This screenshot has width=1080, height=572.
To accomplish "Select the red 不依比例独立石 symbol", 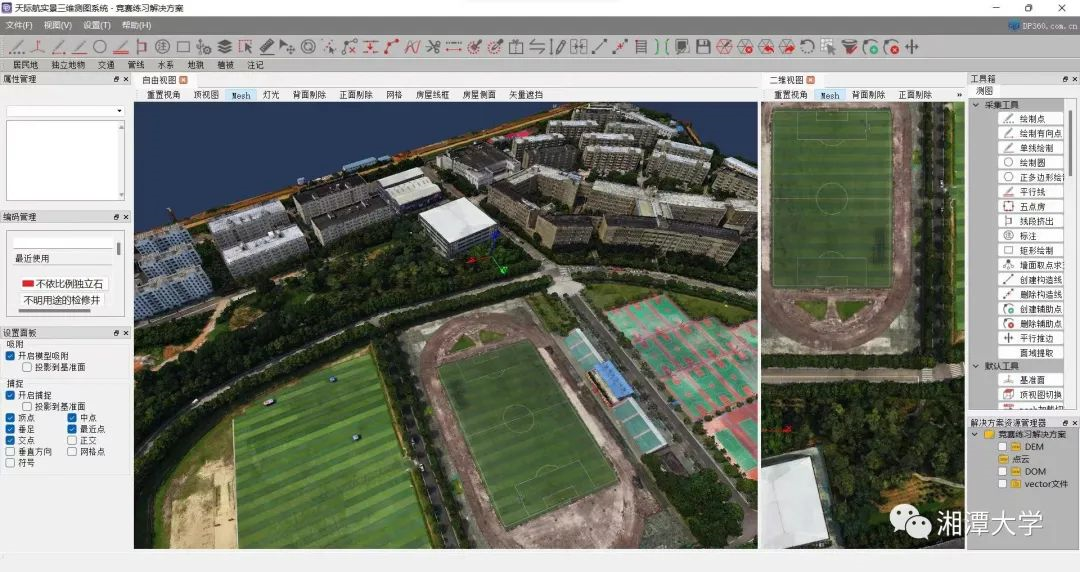I will [63, 284].
